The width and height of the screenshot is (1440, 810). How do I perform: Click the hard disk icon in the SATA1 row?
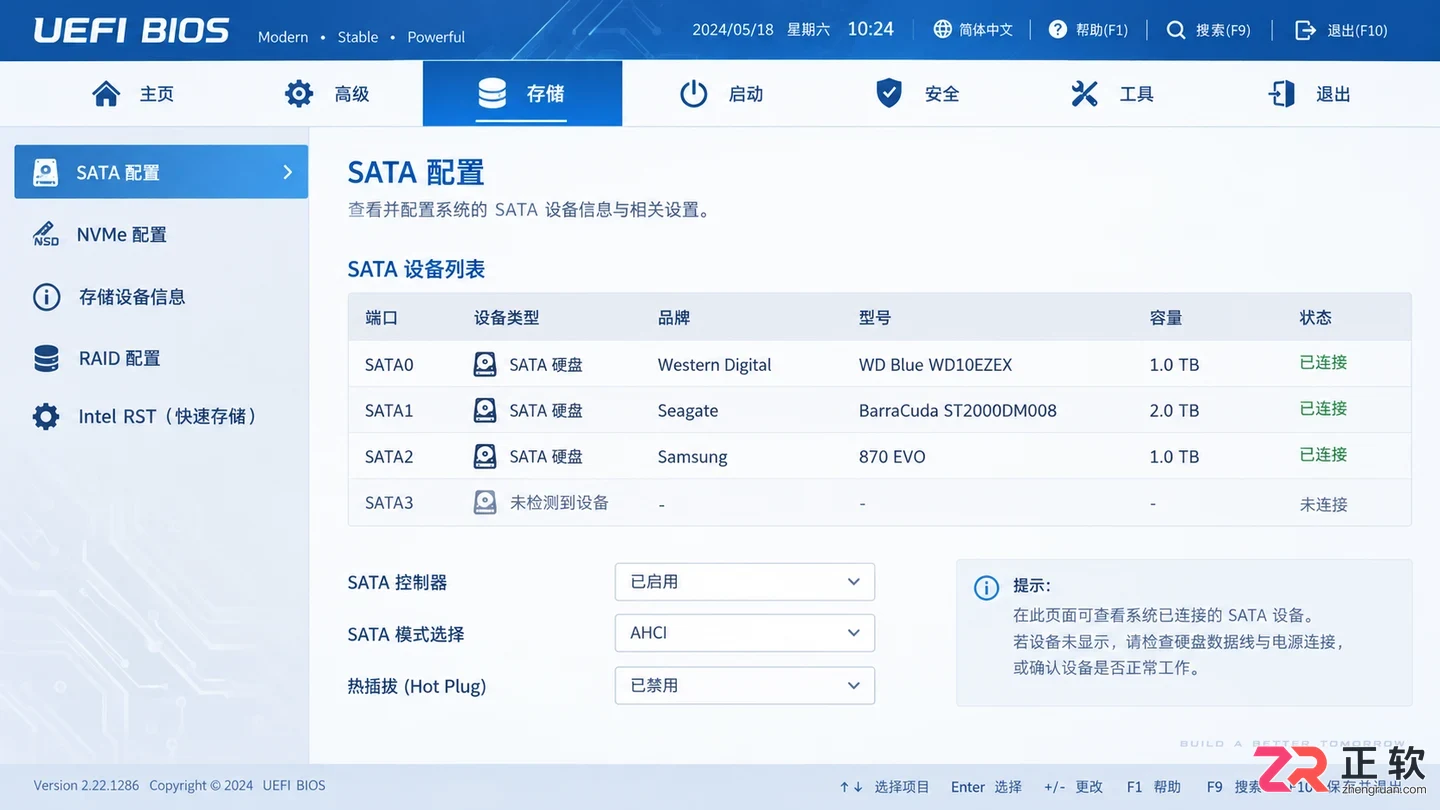tap(485, 410)
